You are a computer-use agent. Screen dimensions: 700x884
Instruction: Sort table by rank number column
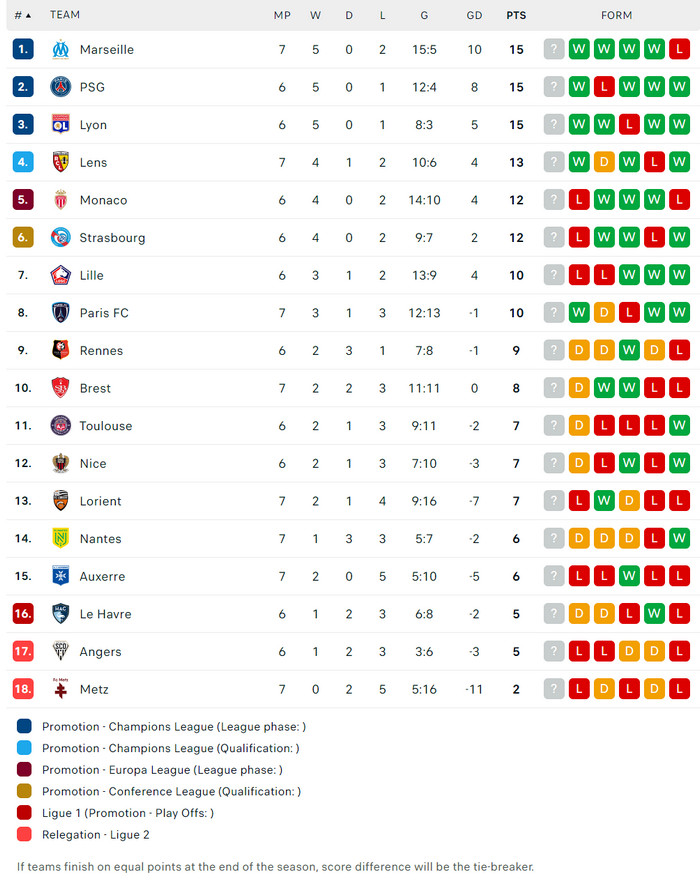22,15
